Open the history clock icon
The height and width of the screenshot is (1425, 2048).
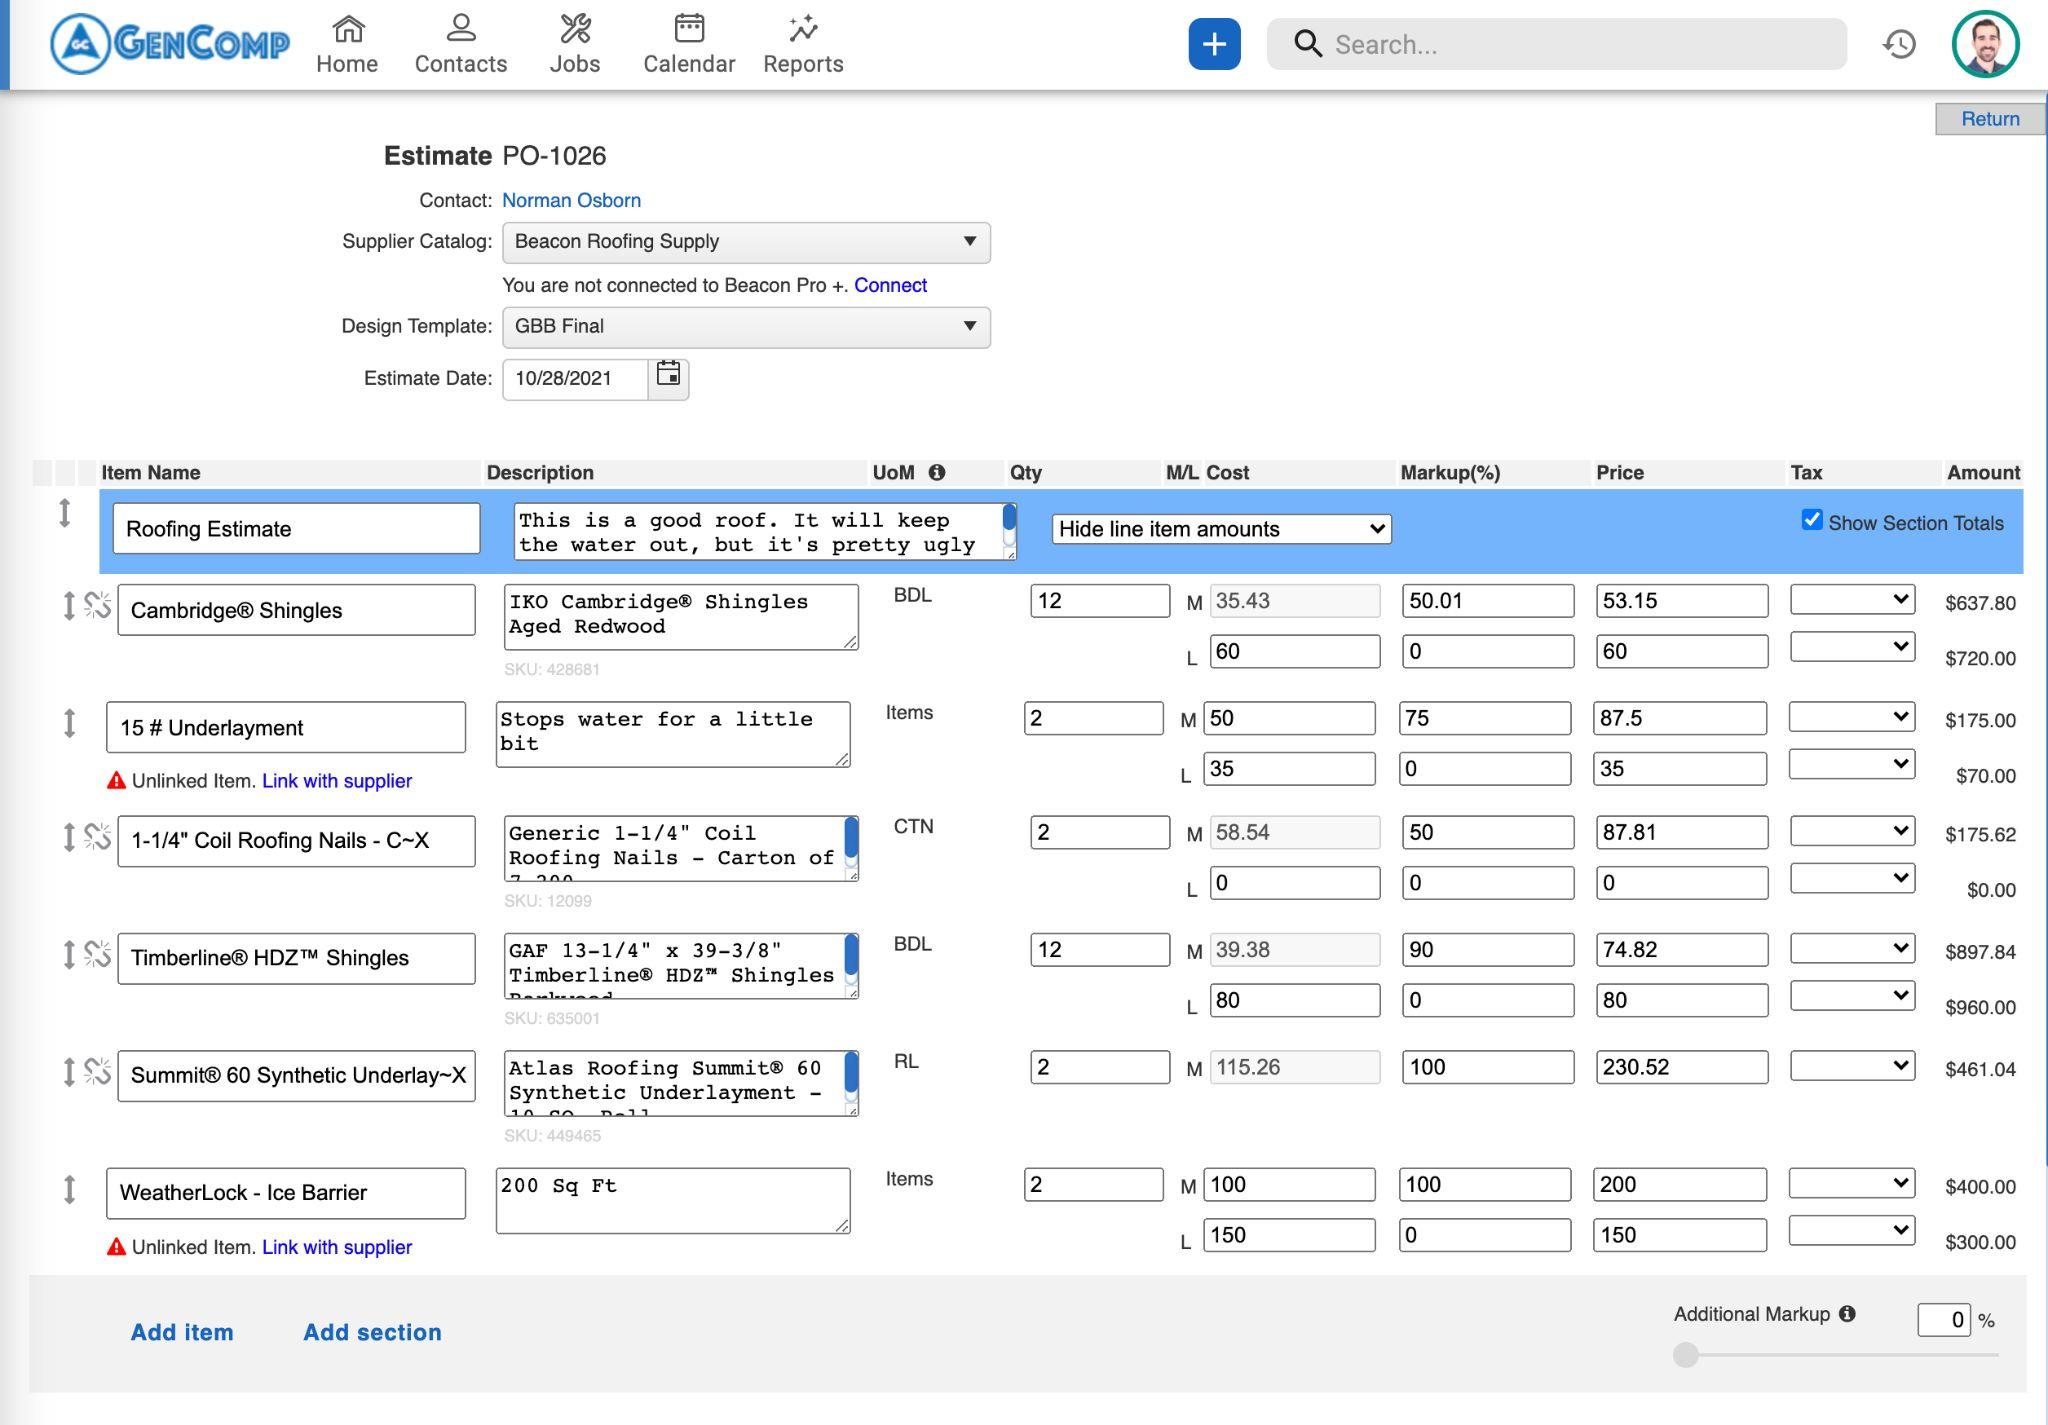1899,44
